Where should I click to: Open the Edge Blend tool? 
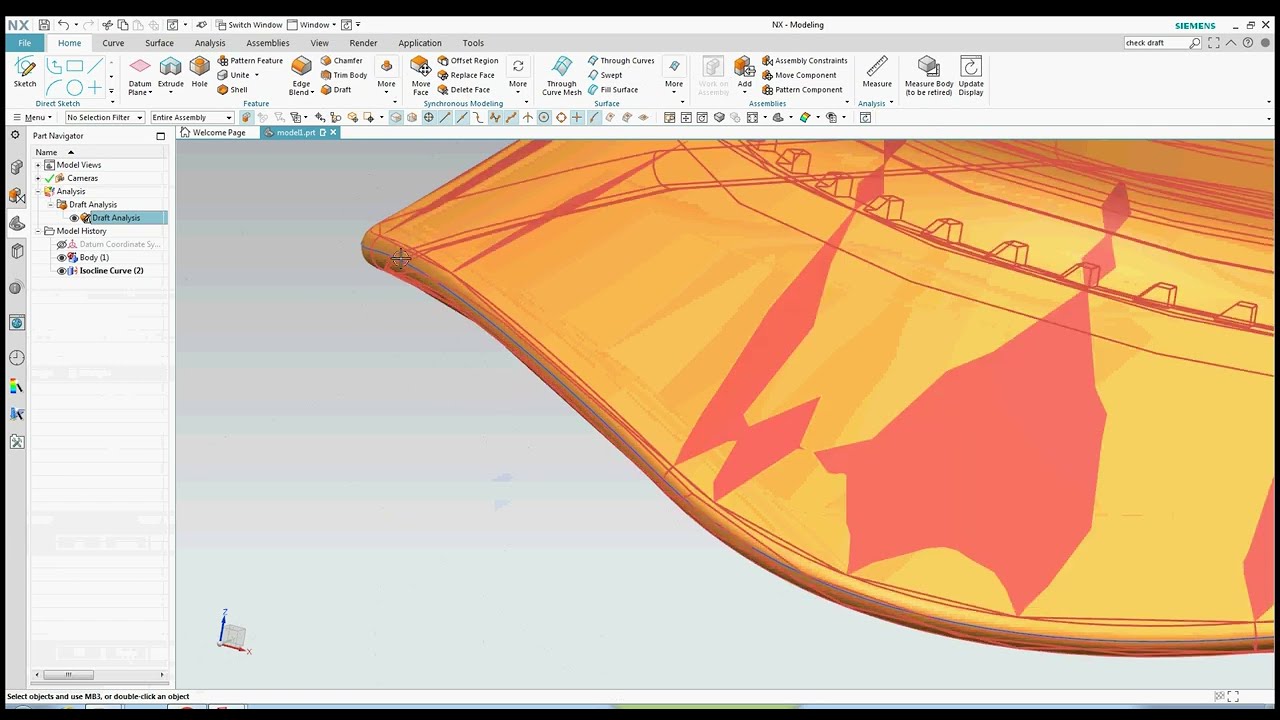[301, 76]
